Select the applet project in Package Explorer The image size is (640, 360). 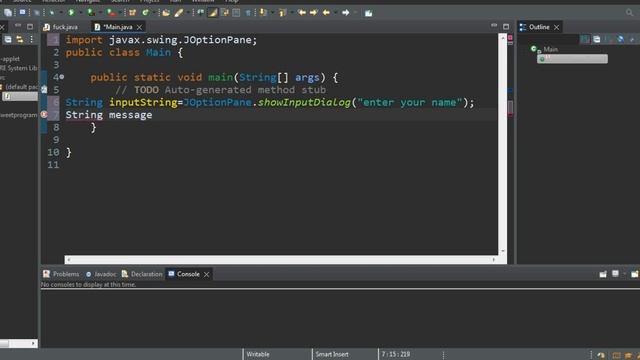(x=10, y=59)
